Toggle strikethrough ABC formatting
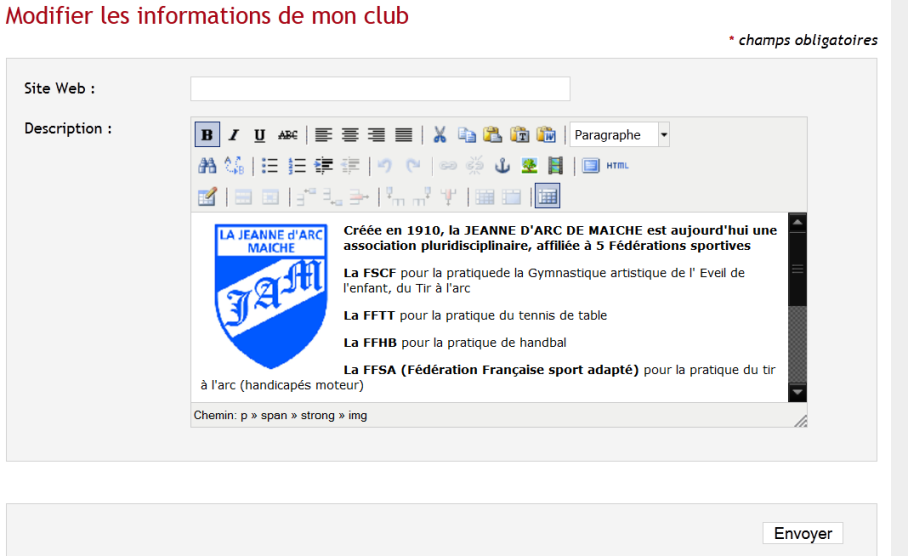The width and height of the screenshot is (908, 556). click(x=287, y=135)
